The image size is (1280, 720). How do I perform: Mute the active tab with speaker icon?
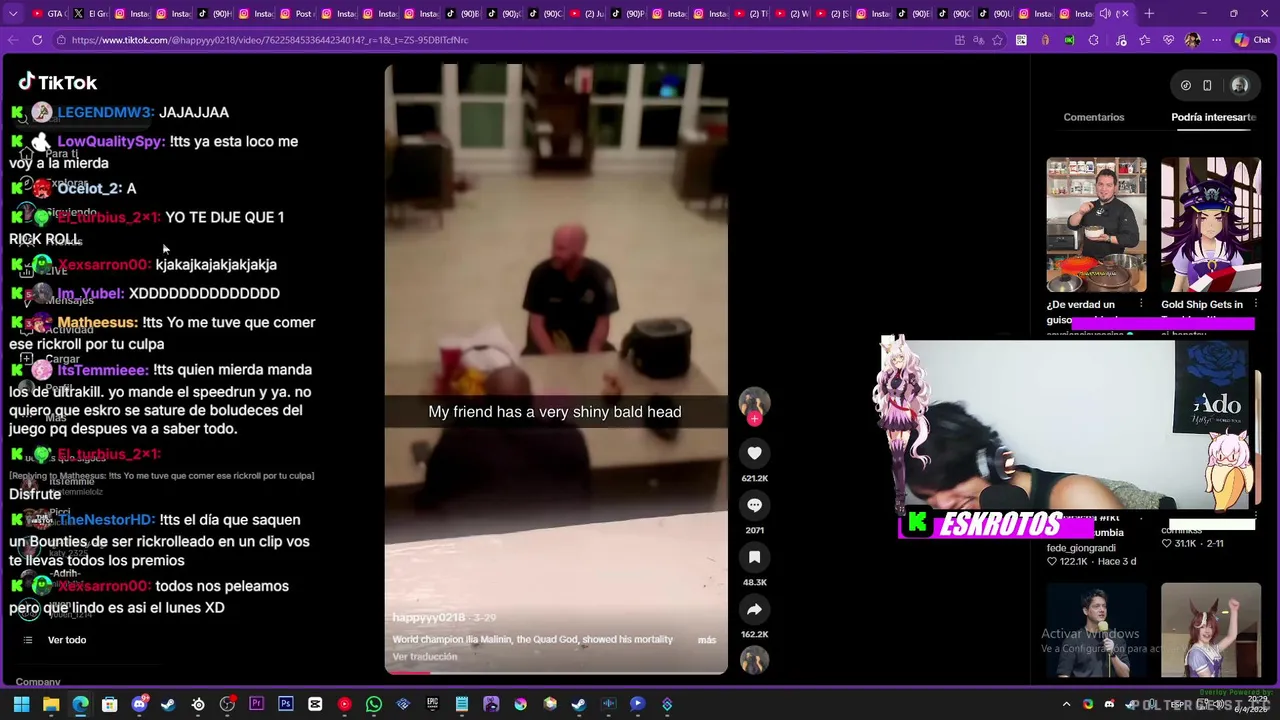click(x=1105, y=14)
